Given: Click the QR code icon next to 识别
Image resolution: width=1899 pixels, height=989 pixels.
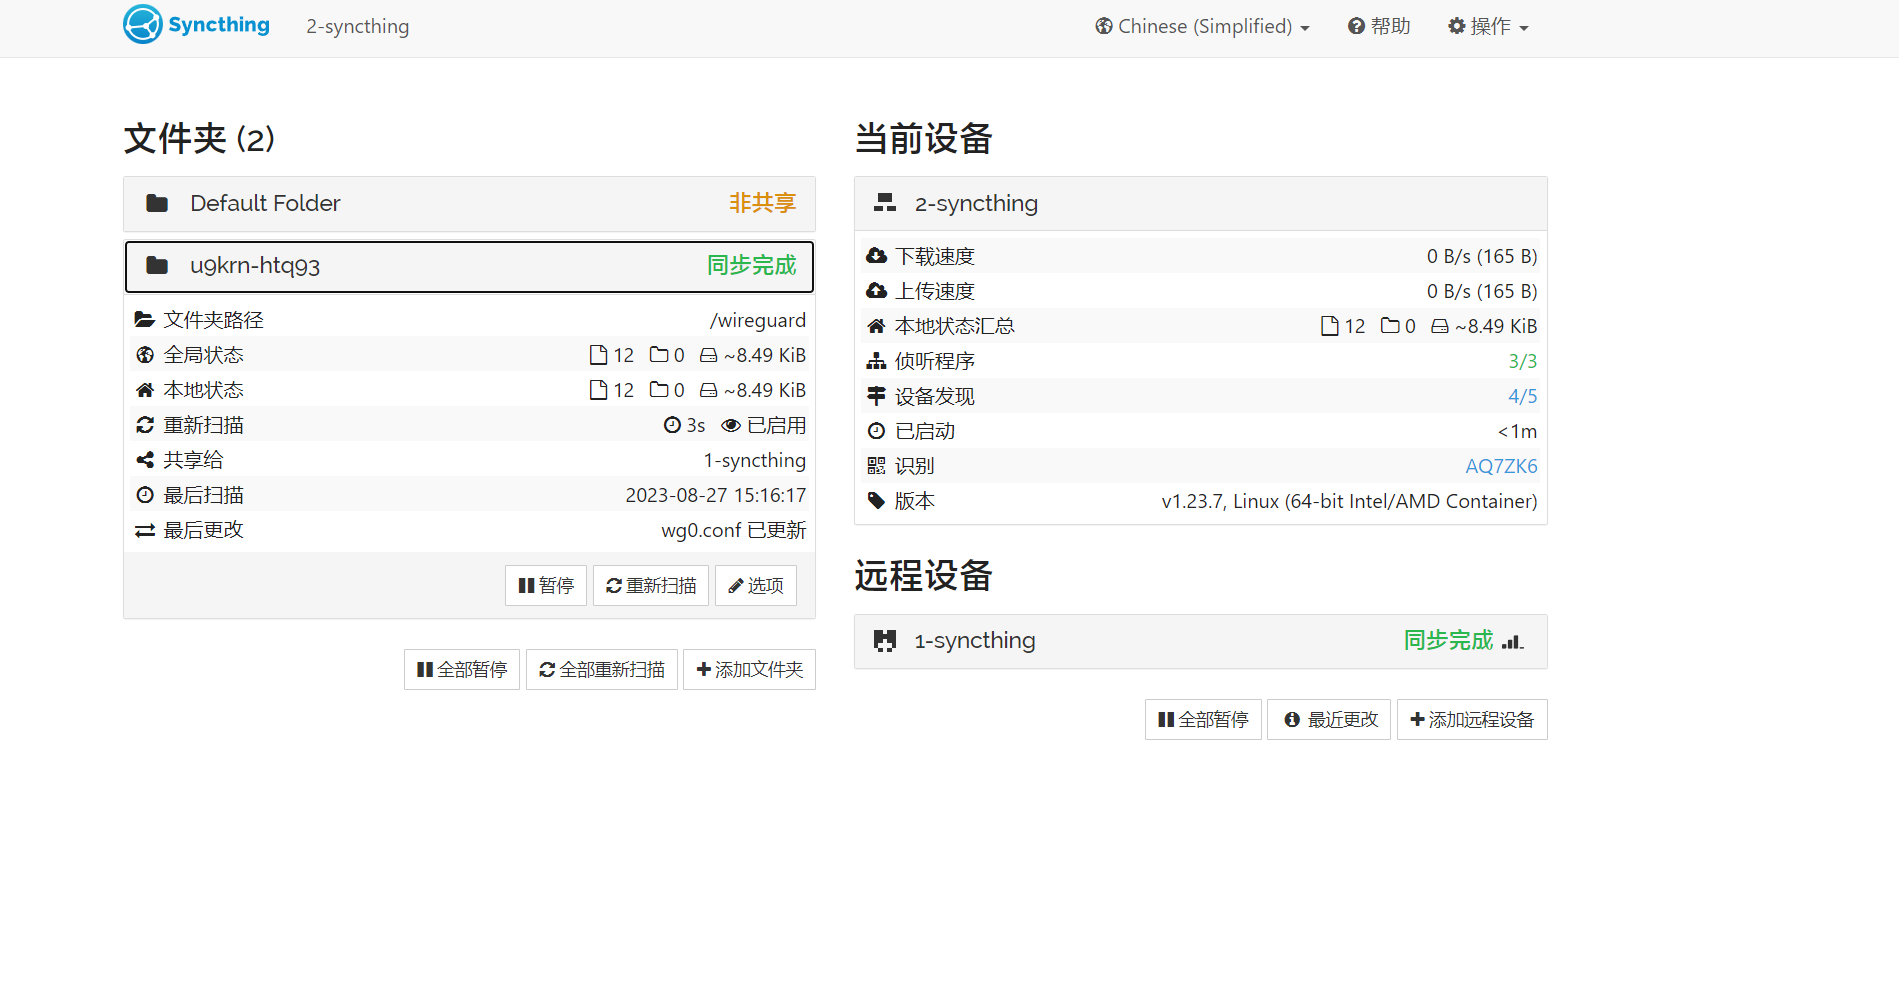Looking at the screenshot, I should [x=877, y=466].
